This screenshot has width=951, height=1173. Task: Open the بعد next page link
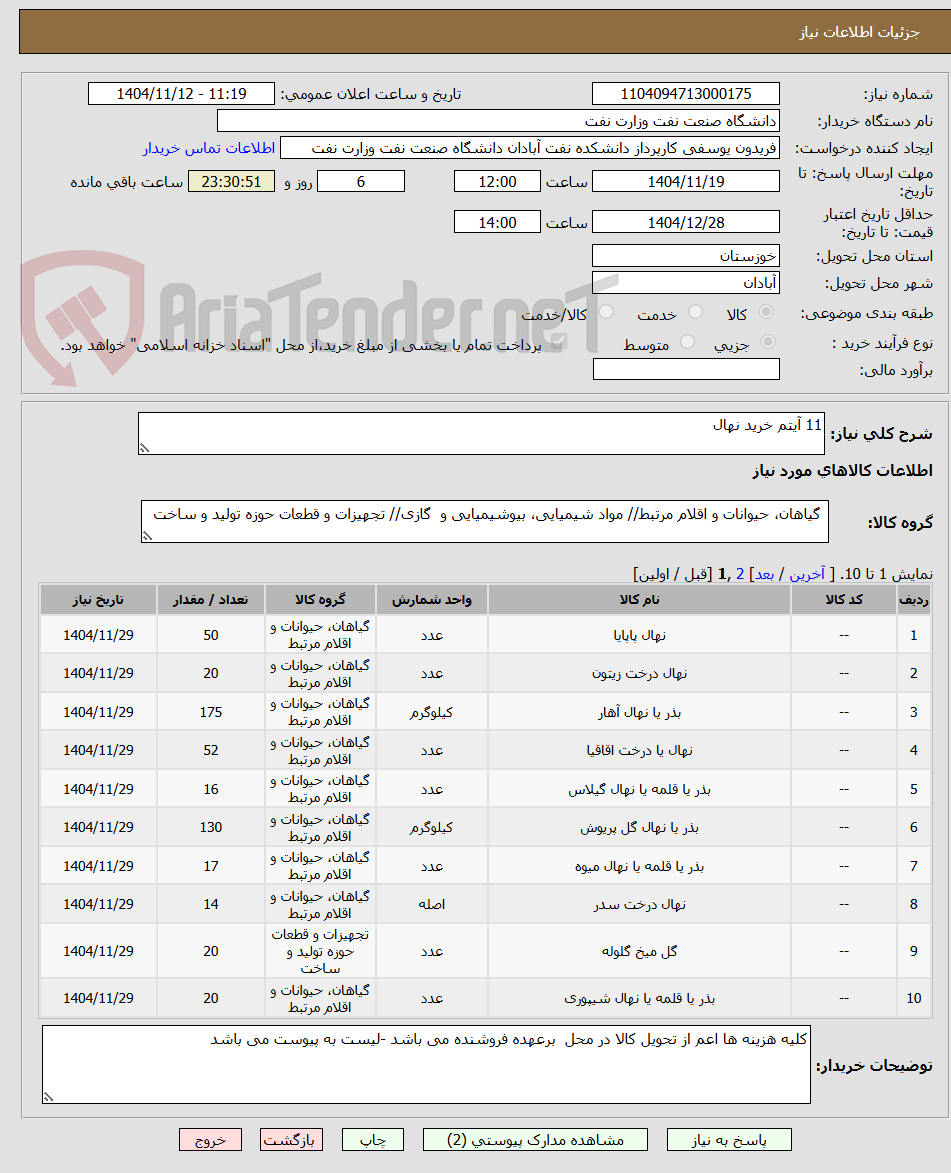point(764,574)
